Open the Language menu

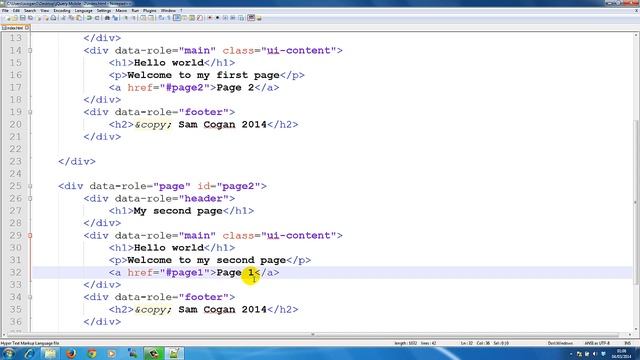click(84, 11)
